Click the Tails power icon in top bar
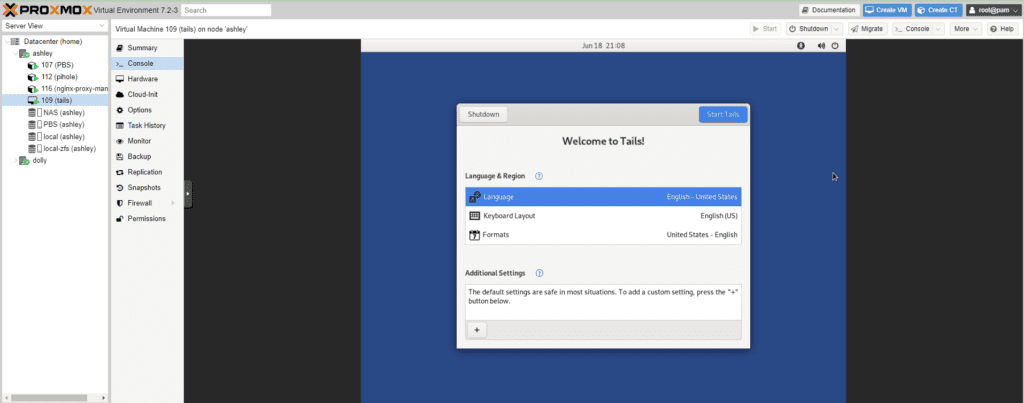 coord(835,46)
